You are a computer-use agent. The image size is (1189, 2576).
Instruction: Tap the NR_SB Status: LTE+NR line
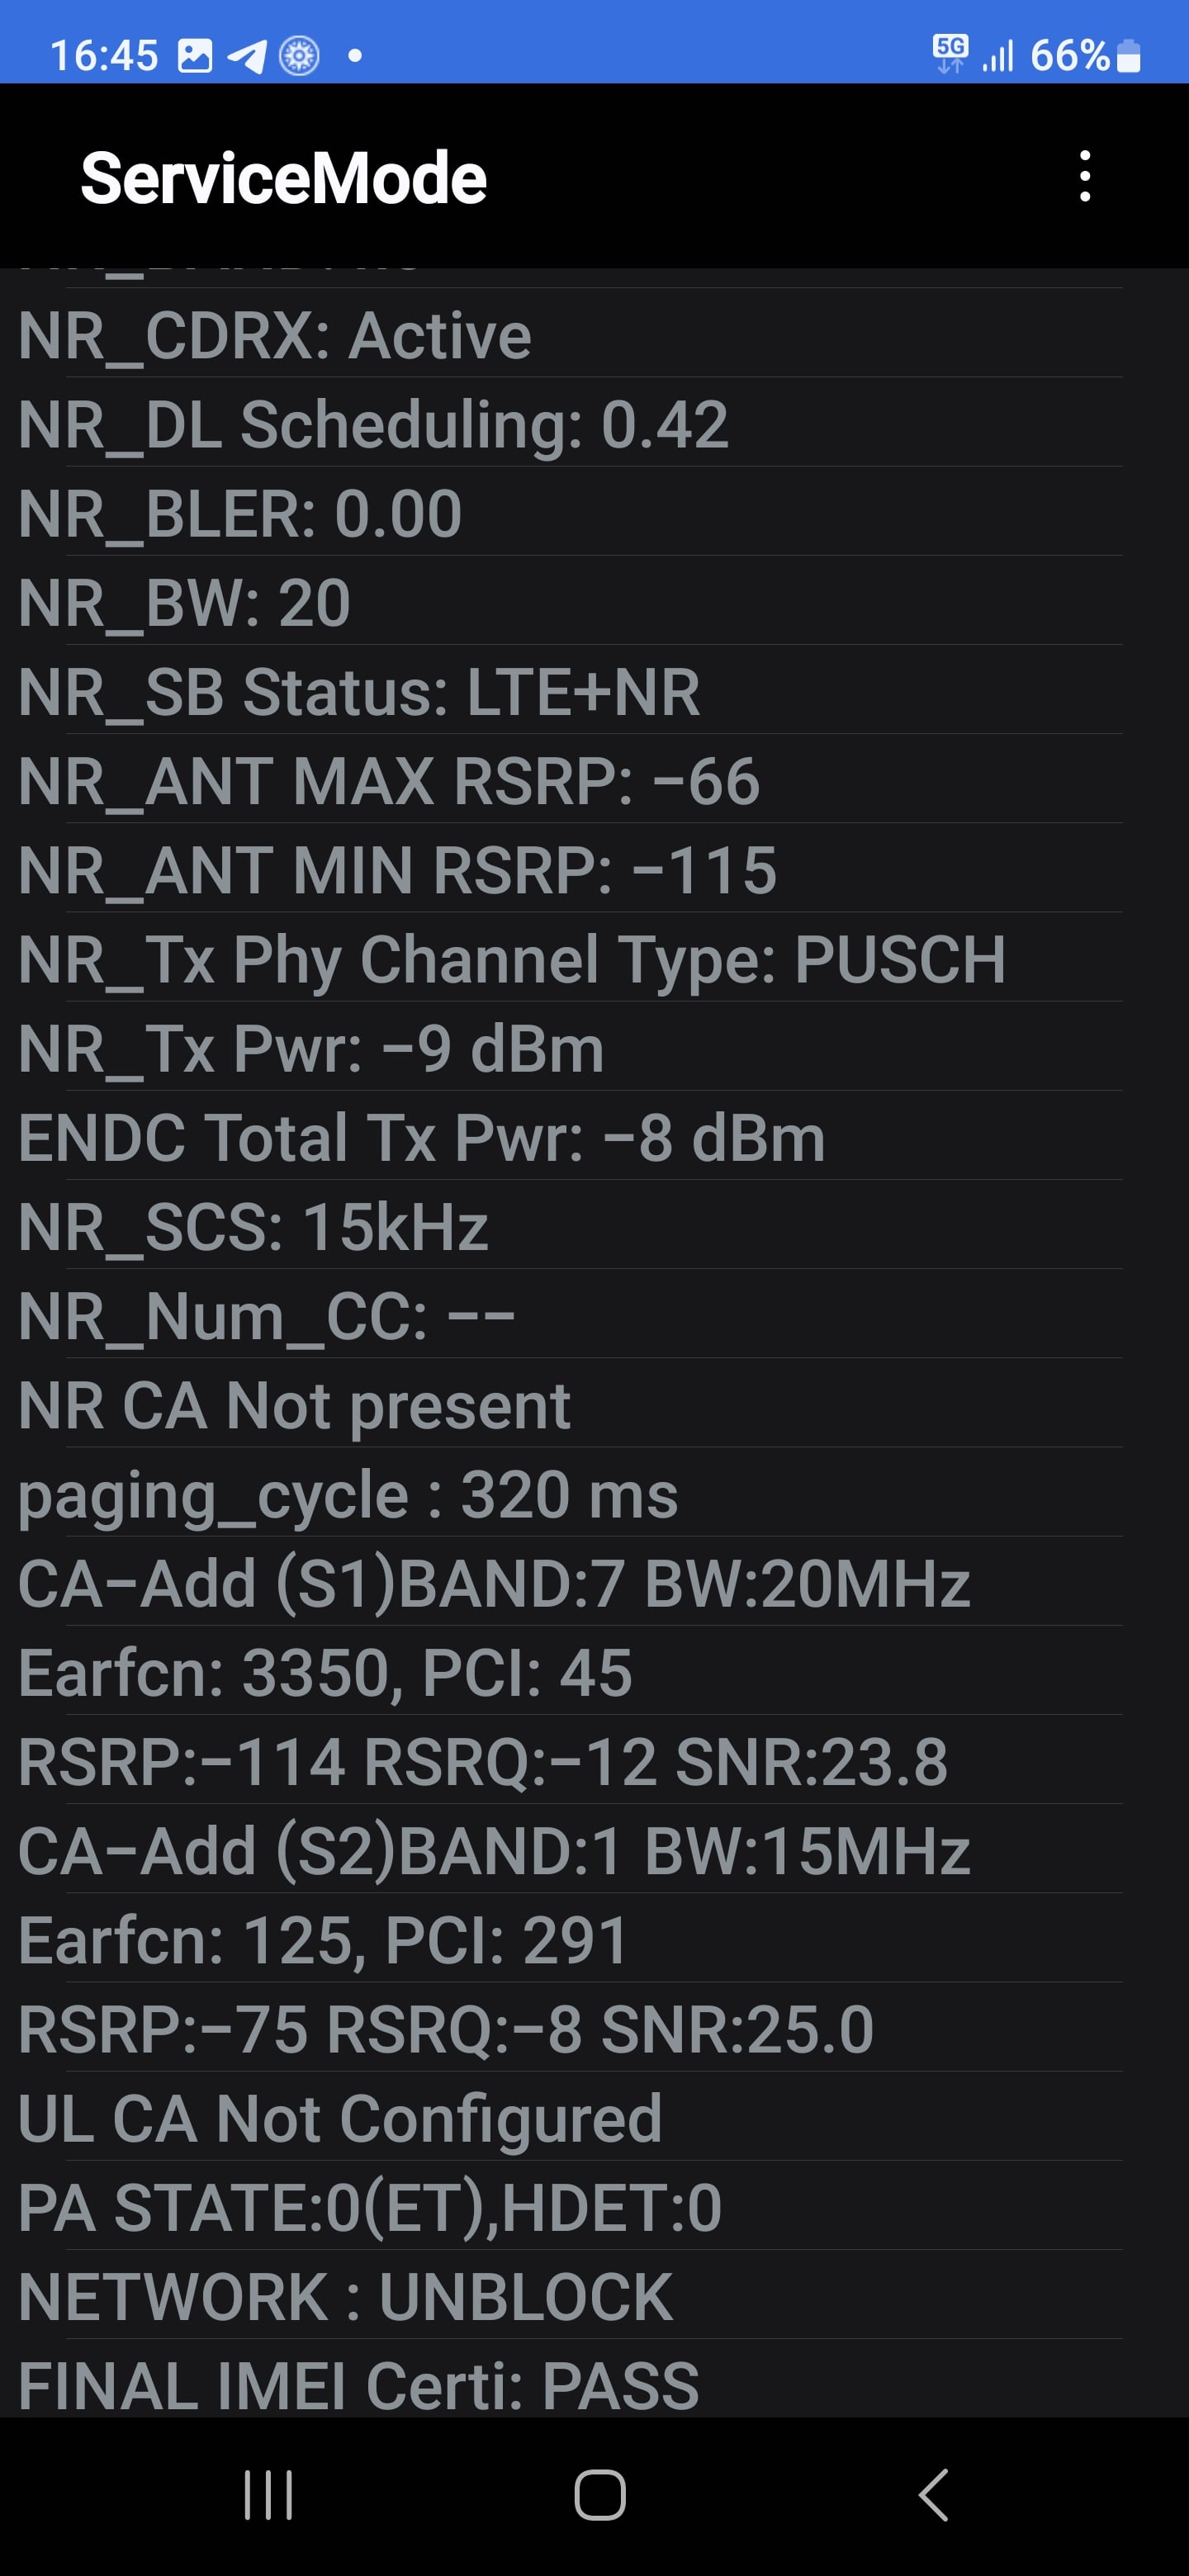[x=570, y=691]
